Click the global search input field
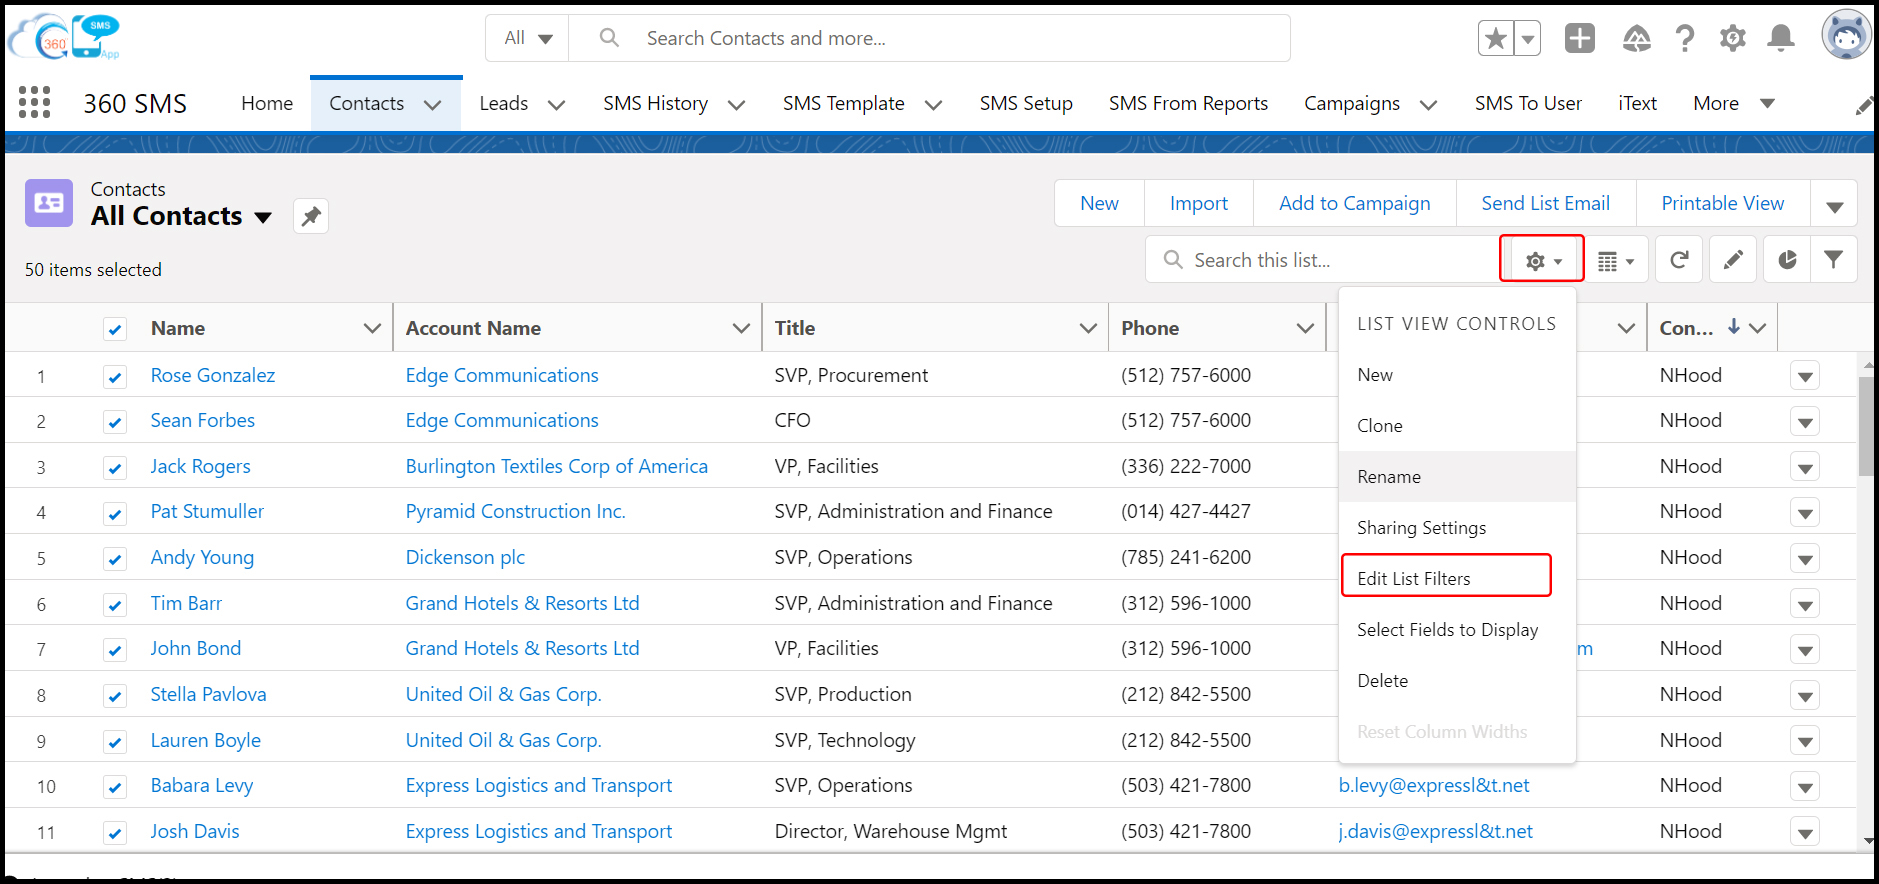Image resolution: width=1879 pixels, height=884 pixels. pos(929,38)
